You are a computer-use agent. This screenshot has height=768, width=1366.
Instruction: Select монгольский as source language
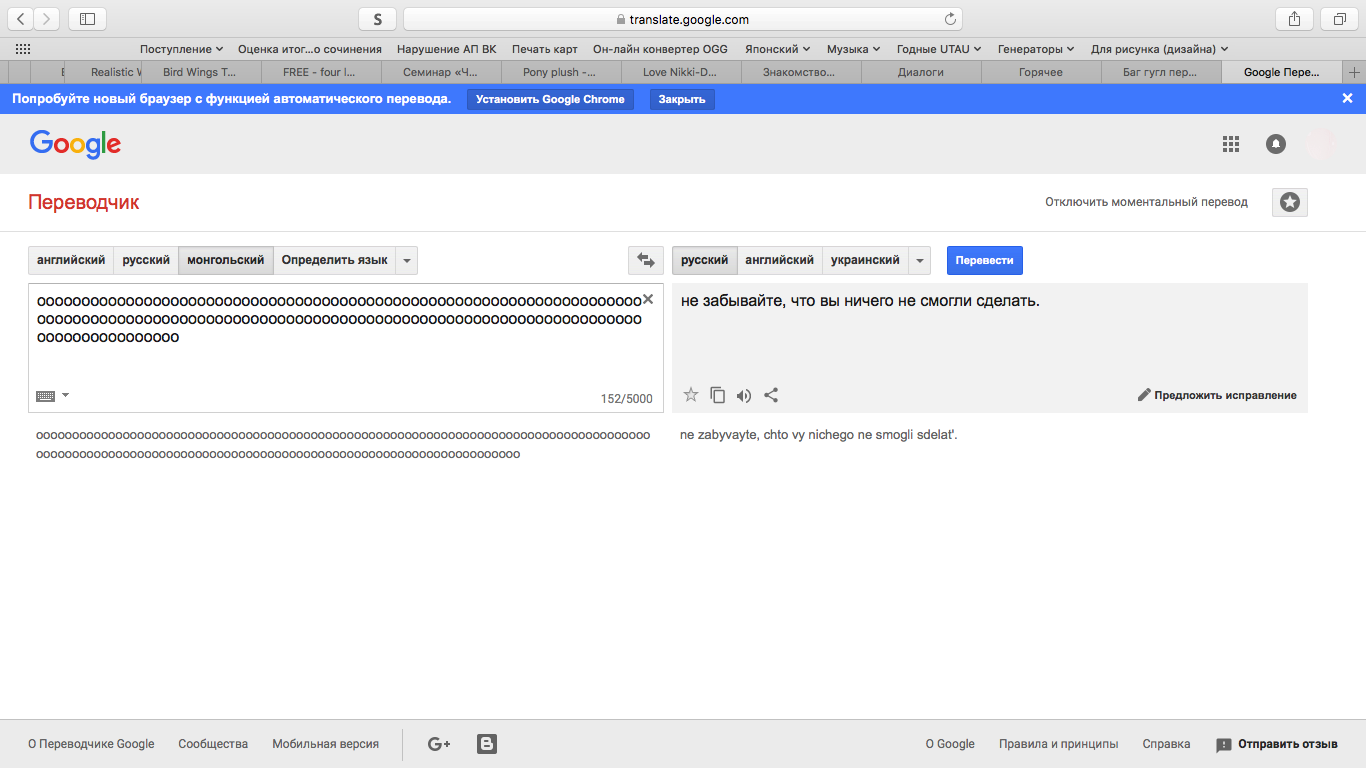tap(226, 260)
